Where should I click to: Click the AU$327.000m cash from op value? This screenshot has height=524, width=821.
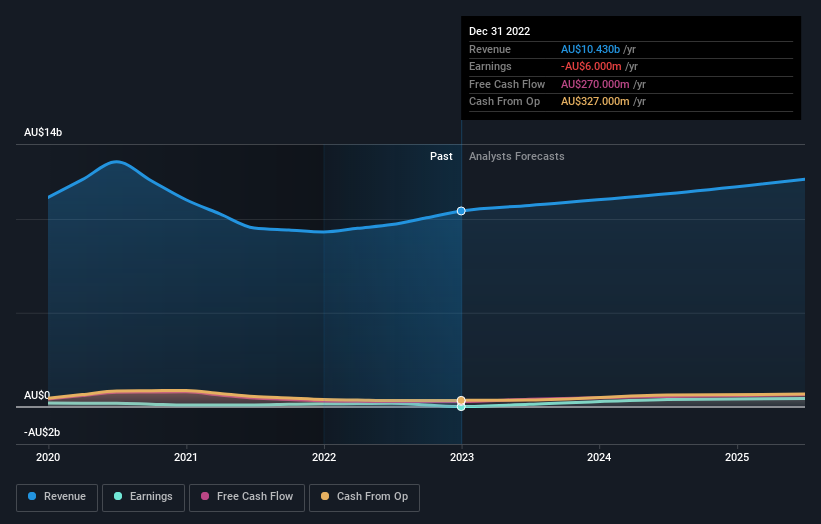point(595,102)
